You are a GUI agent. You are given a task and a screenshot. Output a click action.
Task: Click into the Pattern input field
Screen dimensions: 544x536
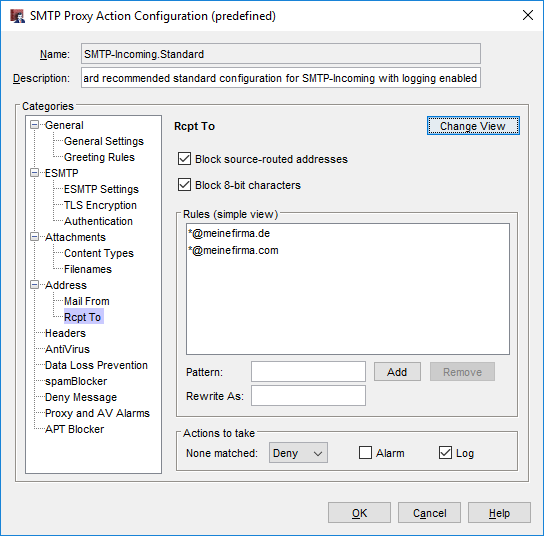coord(308,372)
